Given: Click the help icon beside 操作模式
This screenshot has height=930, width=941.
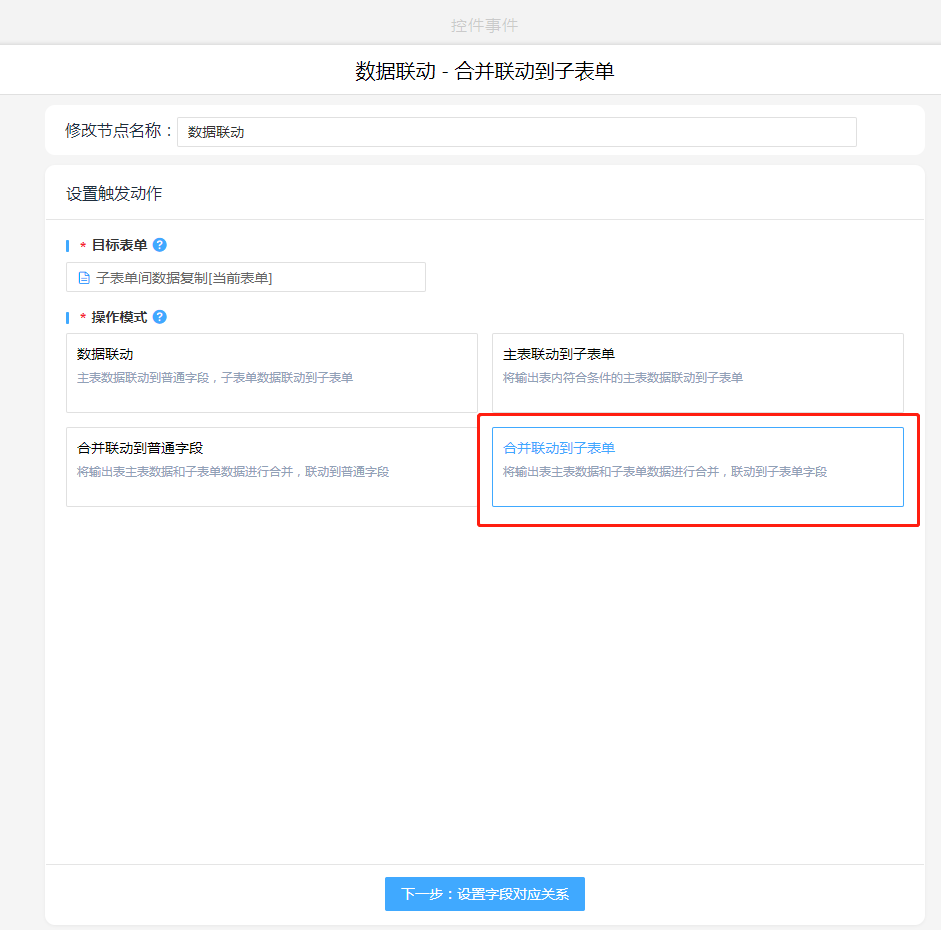Looking at the screenshot, I should tap(160, 317).
